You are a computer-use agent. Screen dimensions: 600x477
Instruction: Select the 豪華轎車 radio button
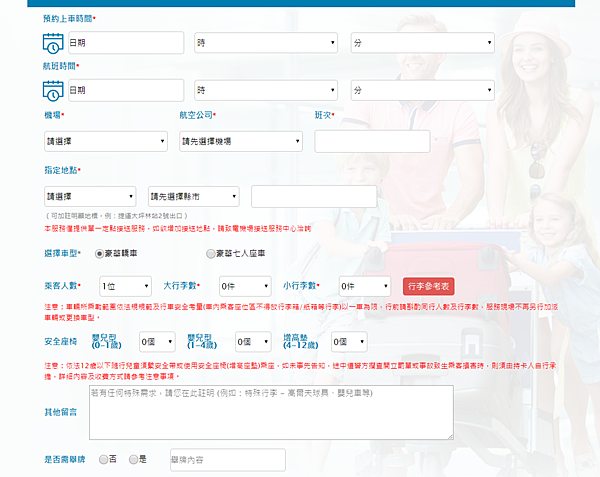[x=98, y=254]
